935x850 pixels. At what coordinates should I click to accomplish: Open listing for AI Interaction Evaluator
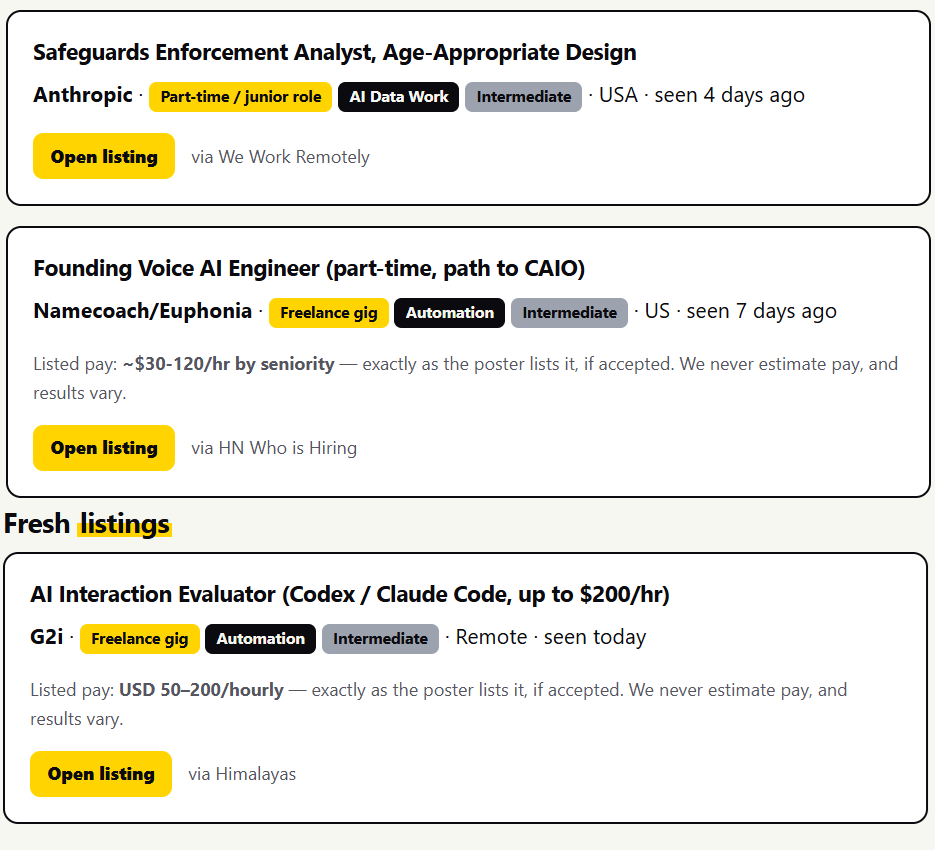tap(101, 774)
